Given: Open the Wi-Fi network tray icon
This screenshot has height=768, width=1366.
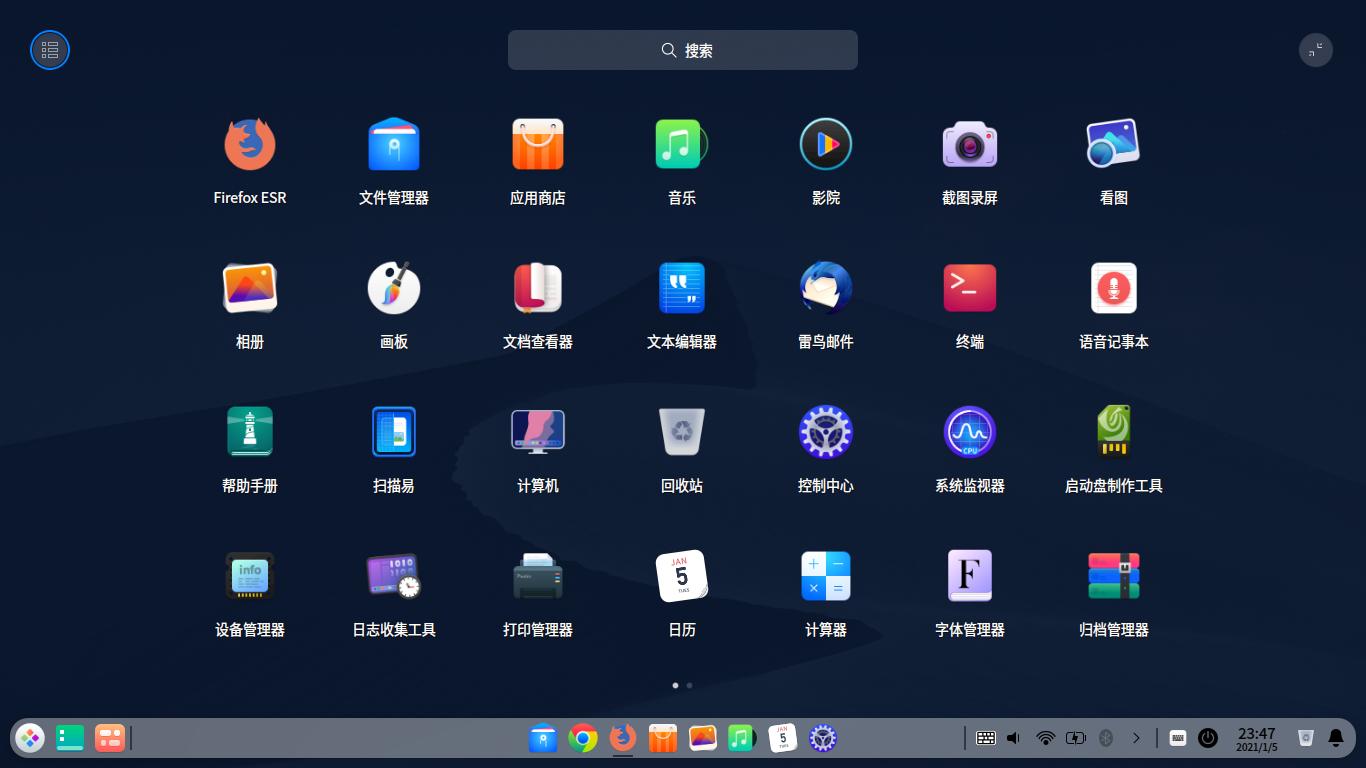Looking at the screenshot, I should (x=1046, y=738).
